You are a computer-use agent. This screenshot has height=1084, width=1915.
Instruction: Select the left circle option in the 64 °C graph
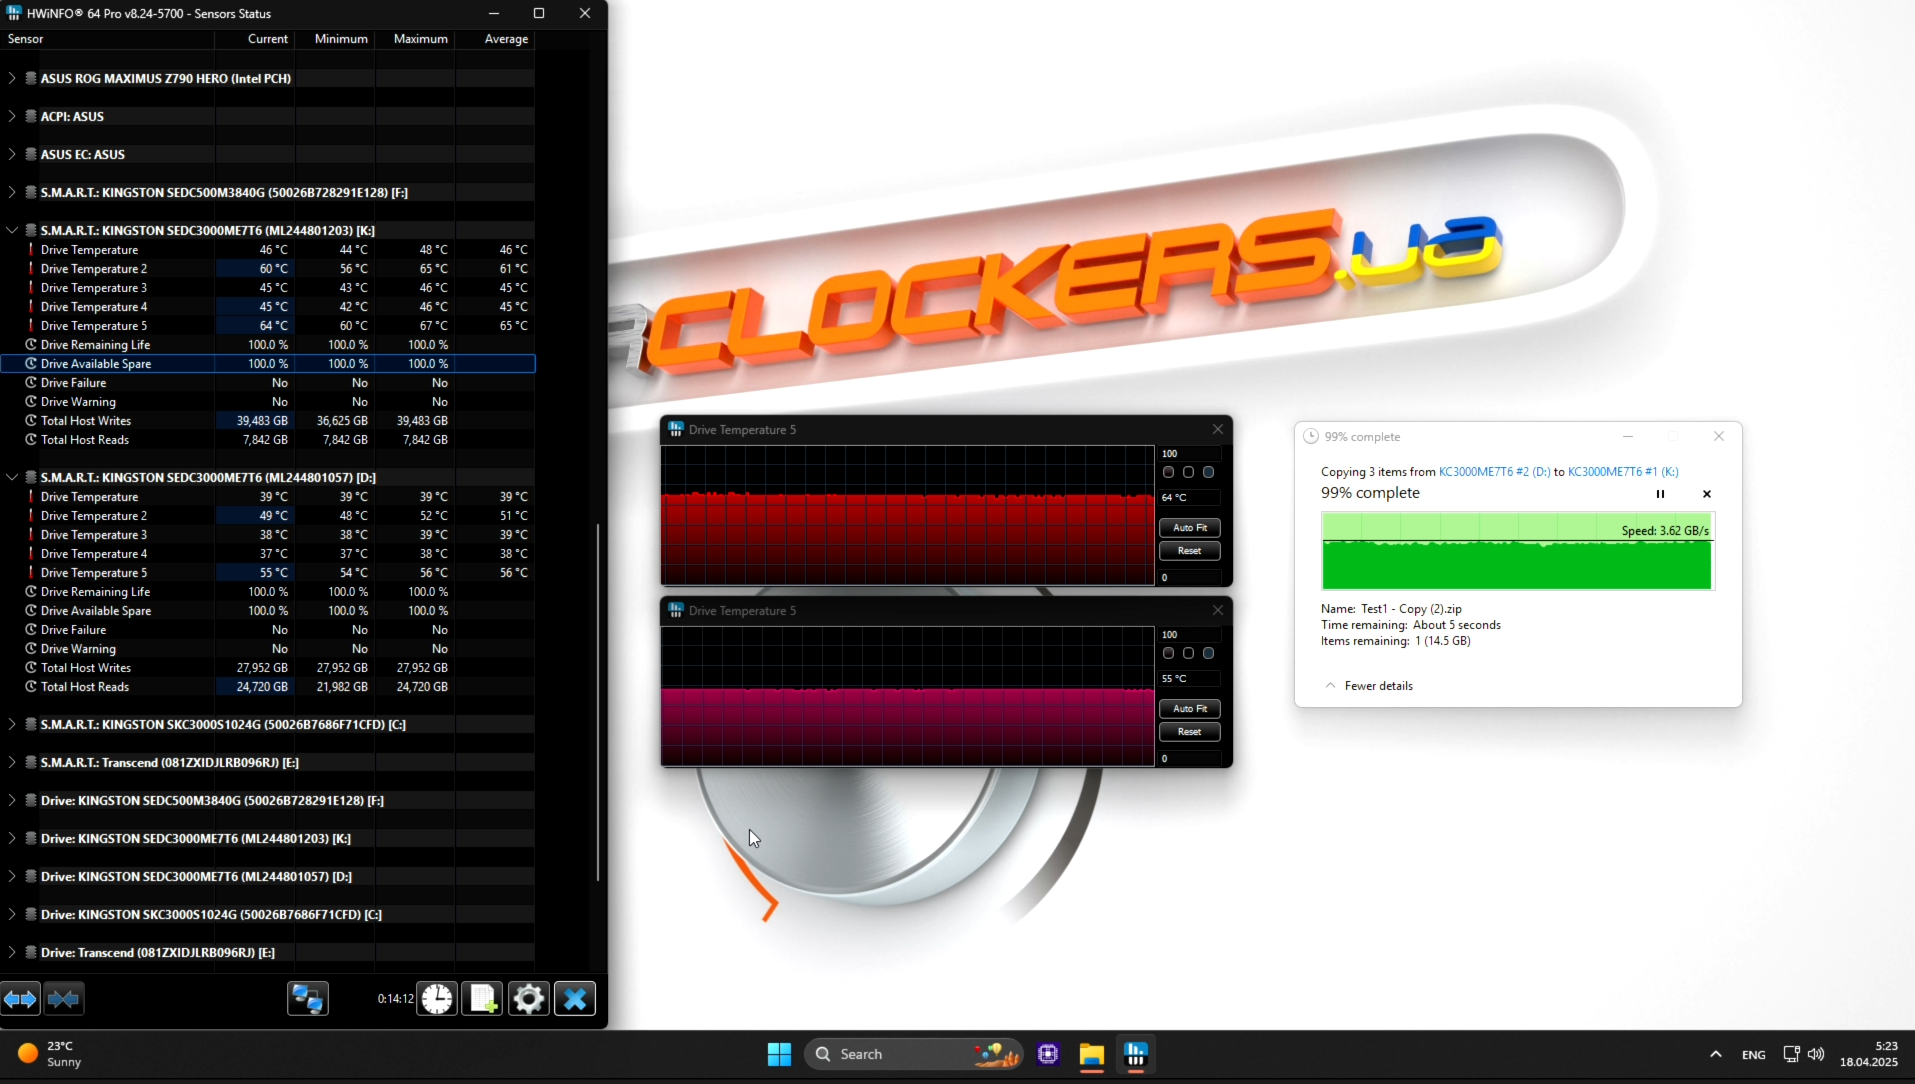(x=1168, y=472)
